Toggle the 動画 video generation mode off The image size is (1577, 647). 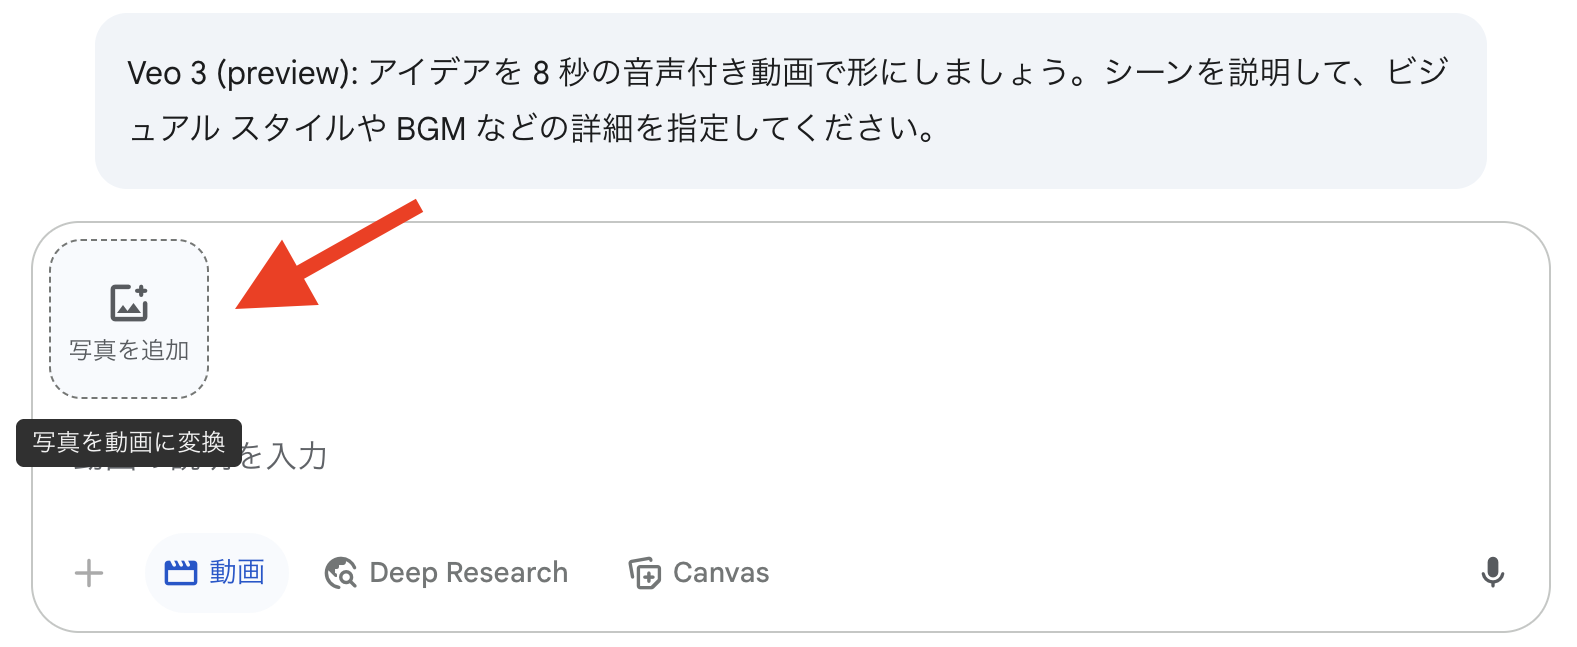click(217, 572)
